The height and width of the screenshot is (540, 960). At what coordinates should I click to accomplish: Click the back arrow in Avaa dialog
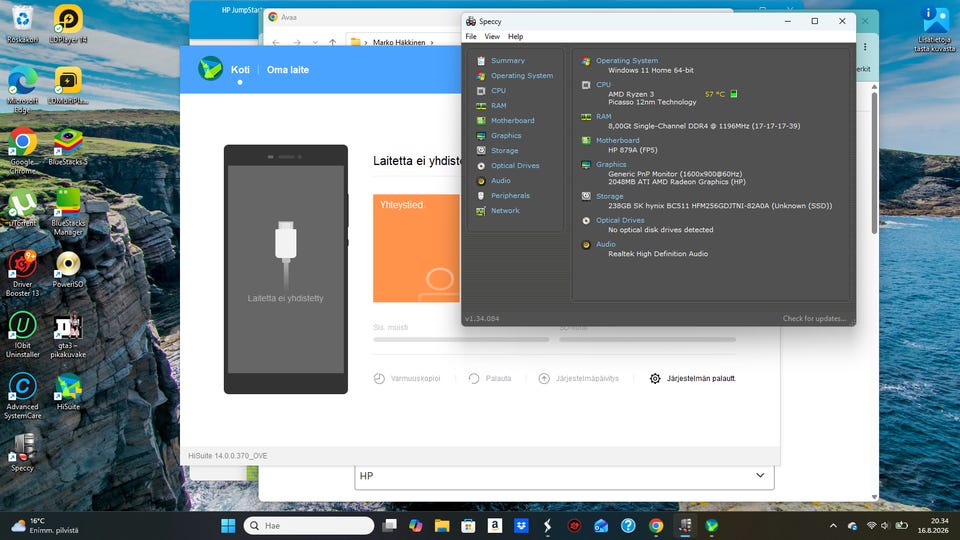point(276,42)
